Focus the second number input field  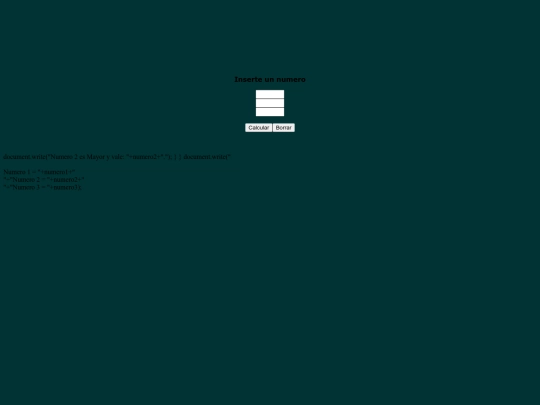(x=270, y=103)
